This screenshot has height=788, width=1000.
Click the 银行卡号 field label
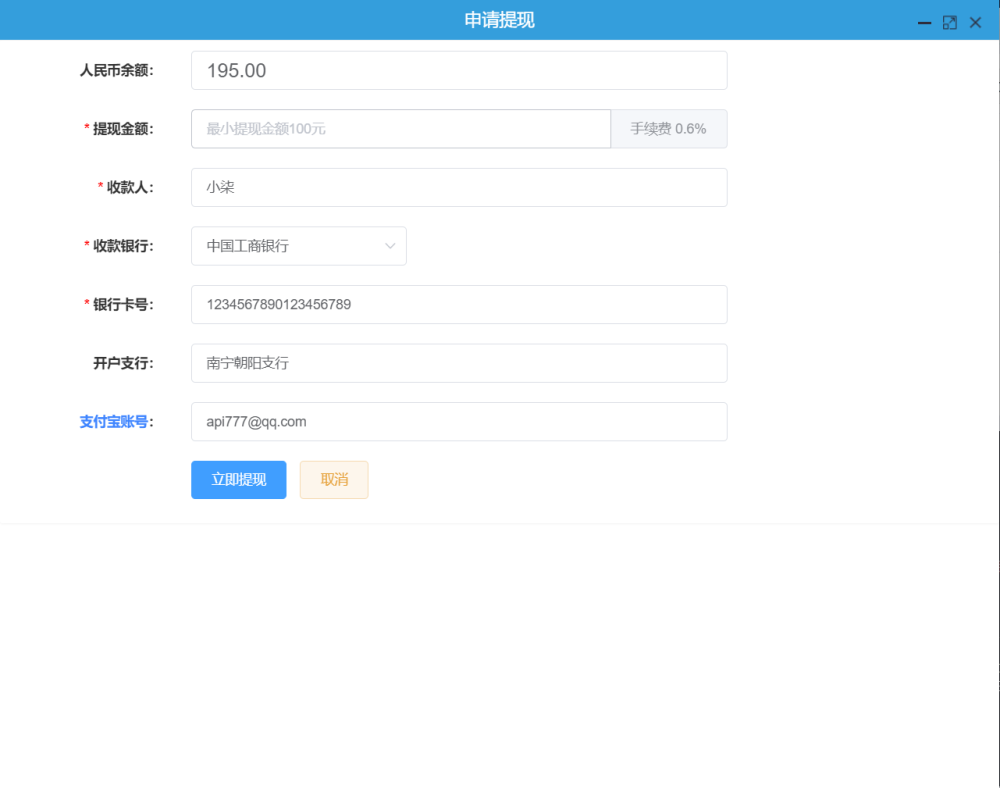coord(123,305)
